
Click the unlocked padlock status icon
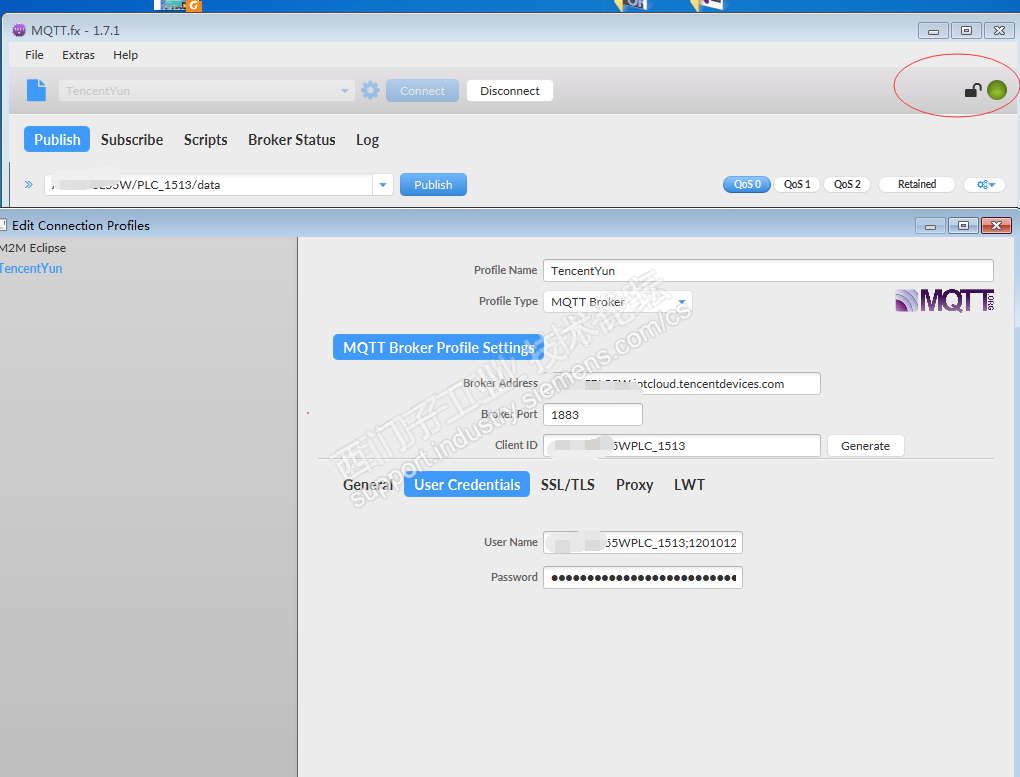coord(973,90)
